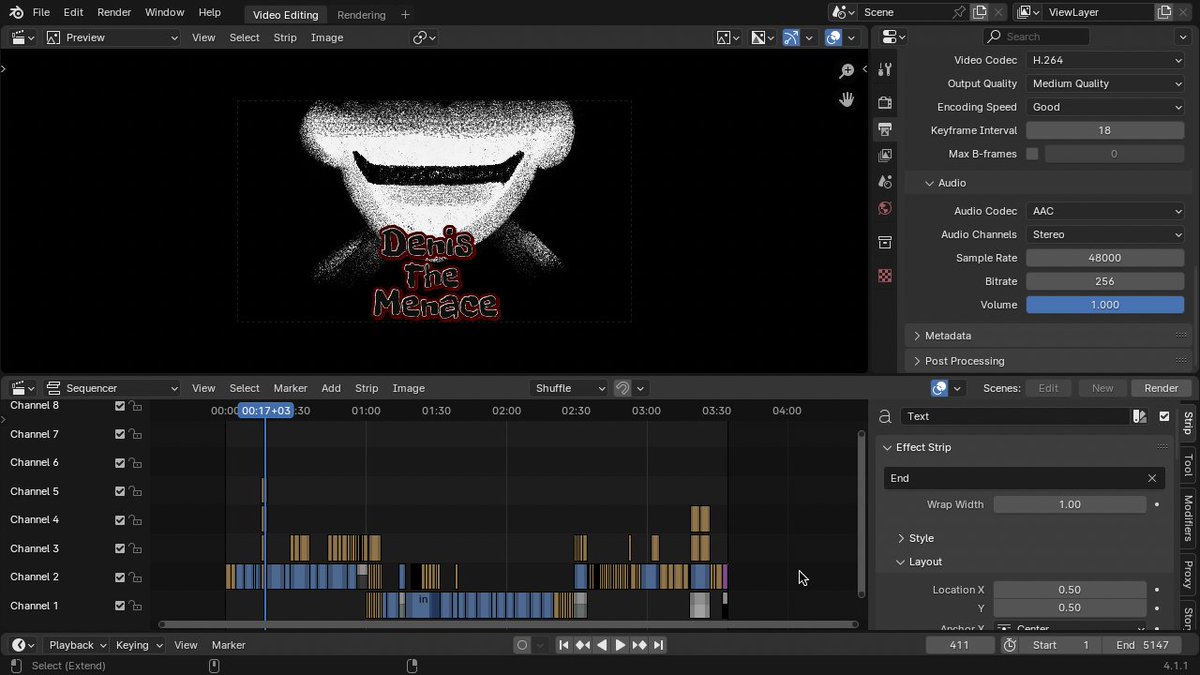Jump to next keyframe

639,645
